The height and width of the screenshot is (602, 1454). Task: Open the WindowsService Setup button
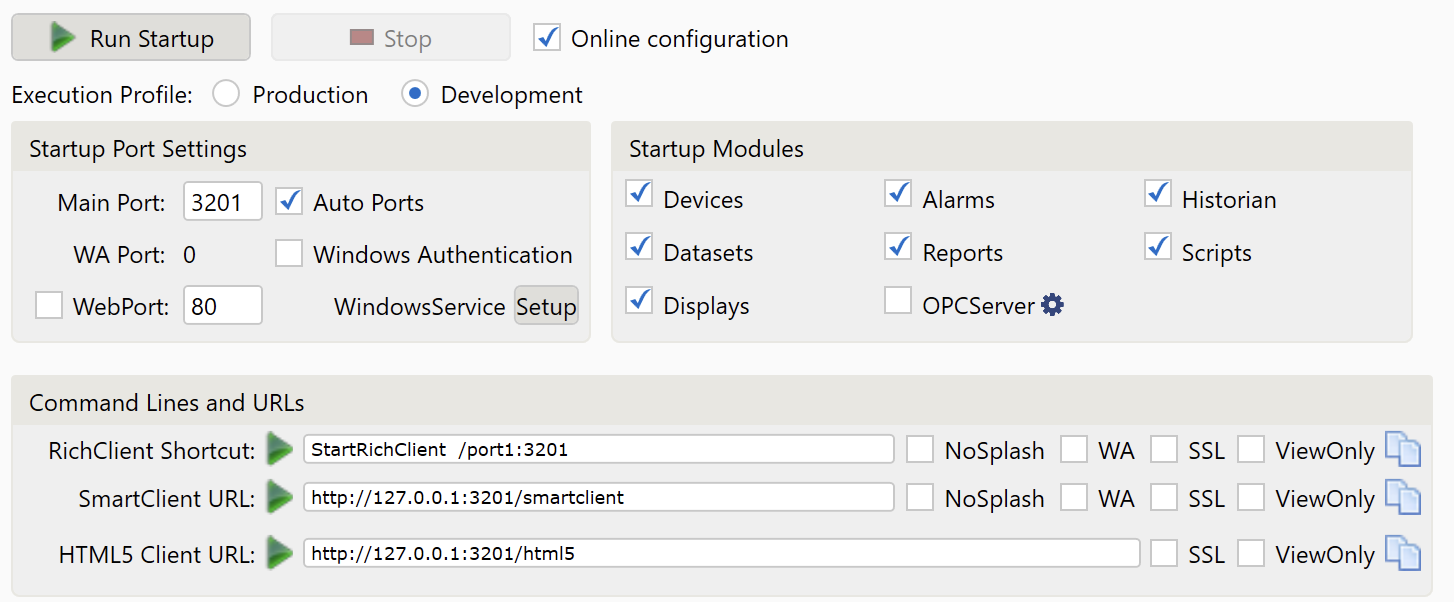click(546, 306)
